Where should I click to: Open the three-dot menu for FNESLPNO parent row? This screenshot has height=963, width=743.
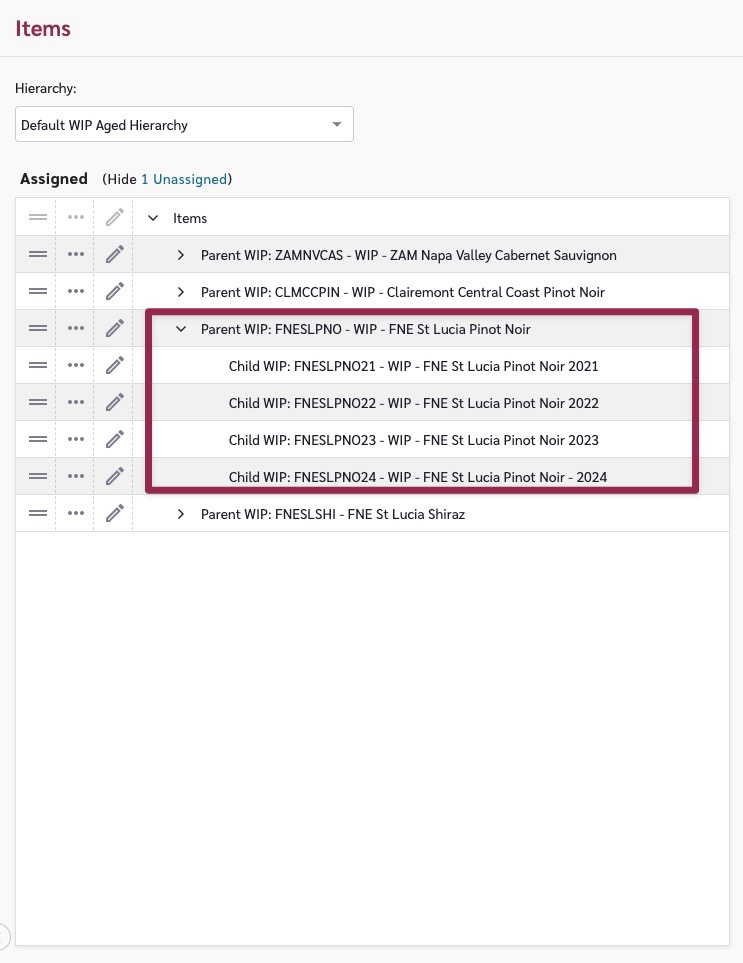pyautogui.click(x=76, y=329)
